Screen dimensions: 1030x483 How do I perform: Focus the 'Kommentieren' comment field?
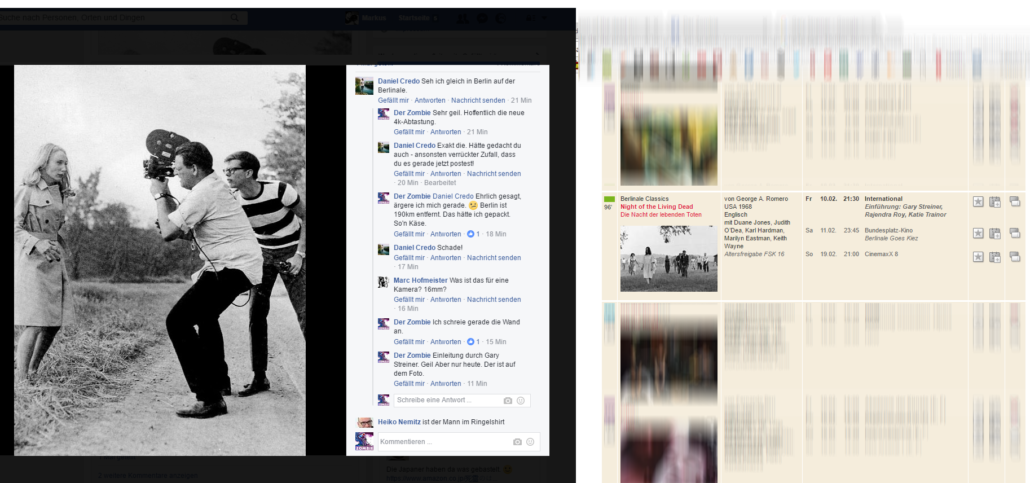[x=459, y=442]
